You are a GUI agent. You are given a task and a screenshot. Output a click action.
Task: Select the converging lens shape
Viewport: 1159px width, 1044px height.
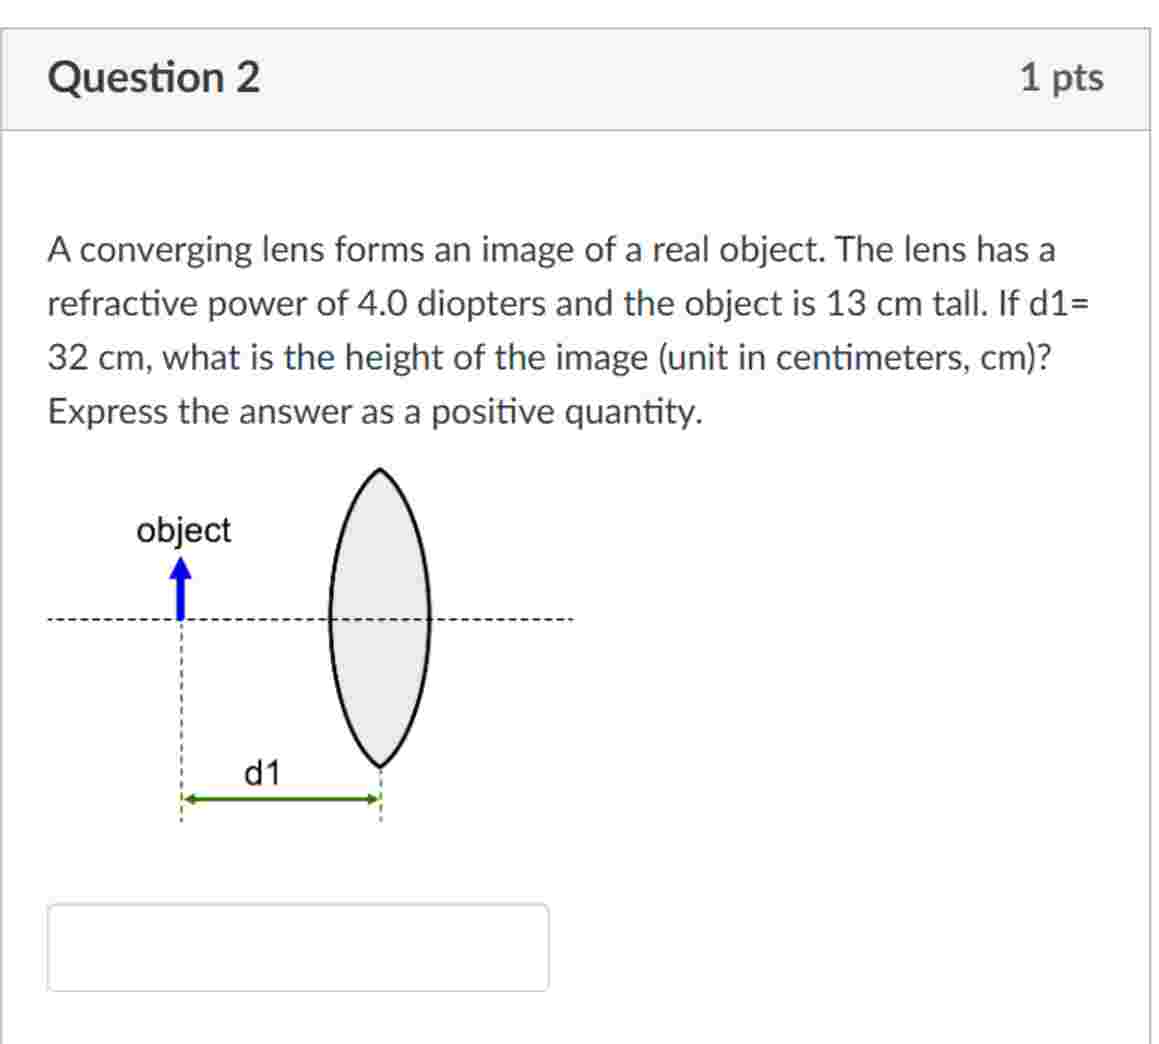(x=380, y=620)
